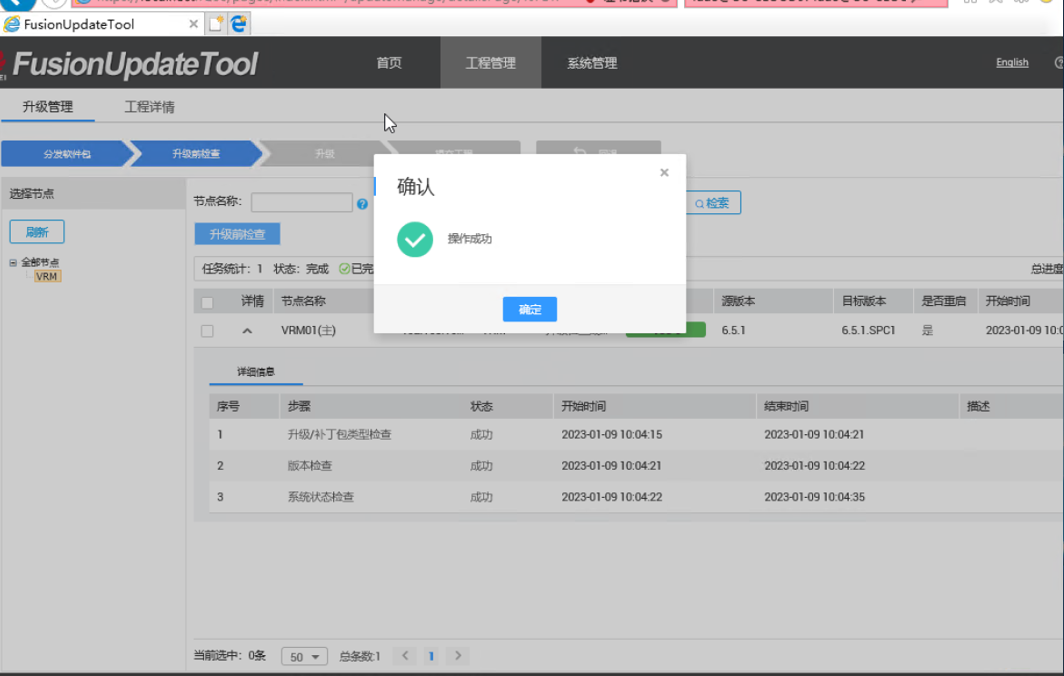Click the 目标版本 column header
This screenshot has width=1064, height=676.
(x=864, y=301)
